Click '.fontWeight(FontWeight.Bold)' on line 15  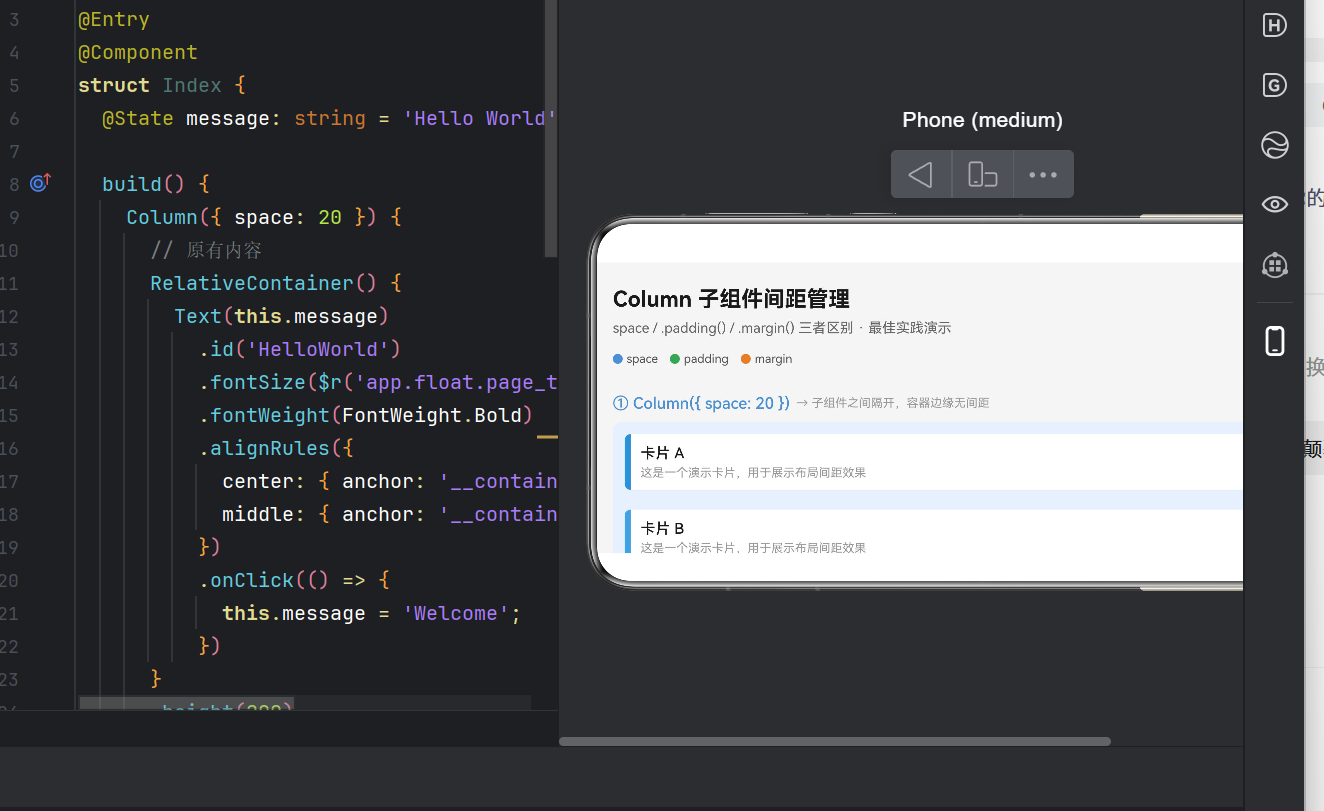(366, 415)
